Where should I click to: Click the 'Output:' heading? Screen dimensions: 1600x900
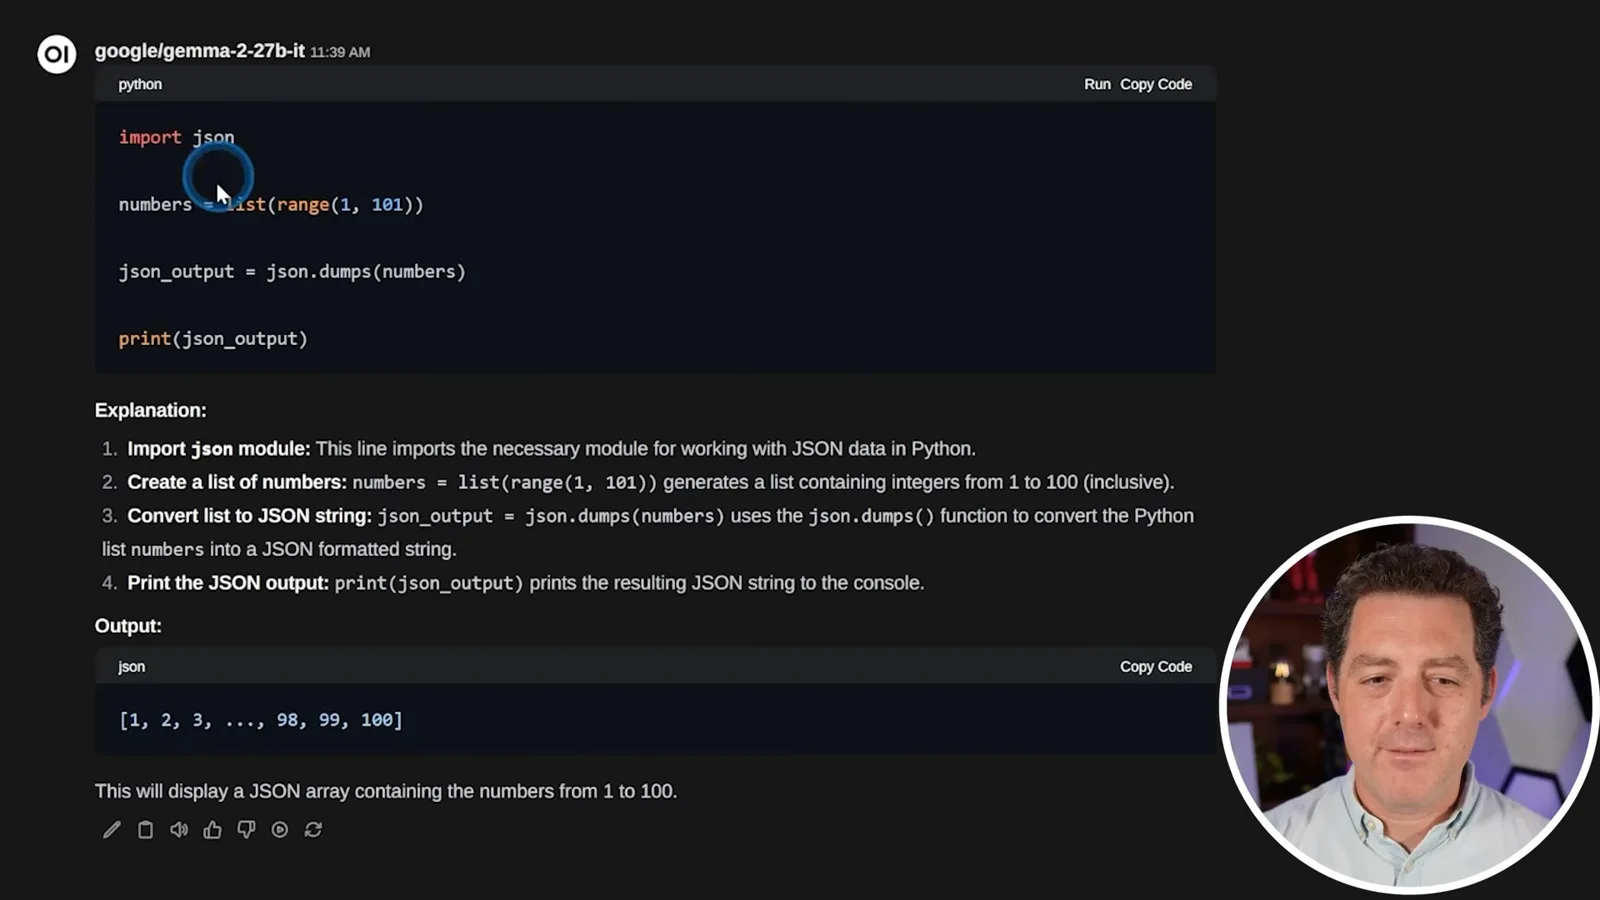tap(128, 626)
